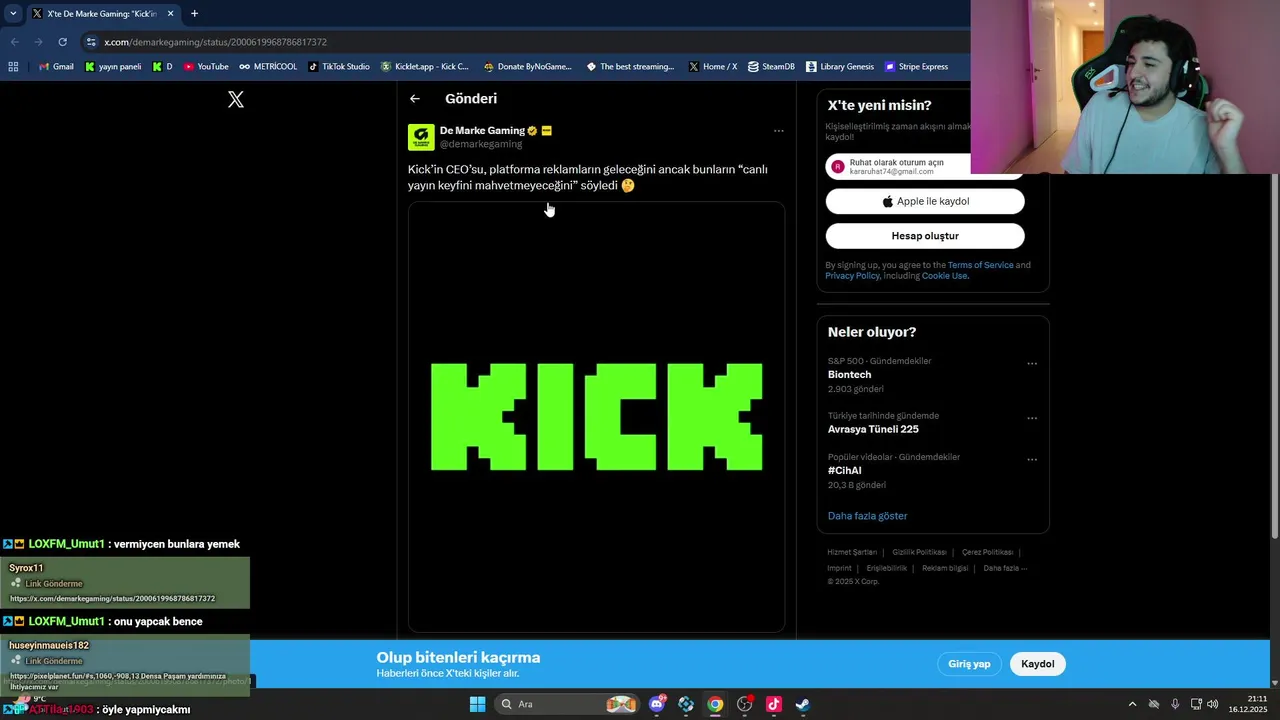Open the post's three-dot more menu
The height and width of the screenshot is (720, 1280).
click(x=779, y=131)
